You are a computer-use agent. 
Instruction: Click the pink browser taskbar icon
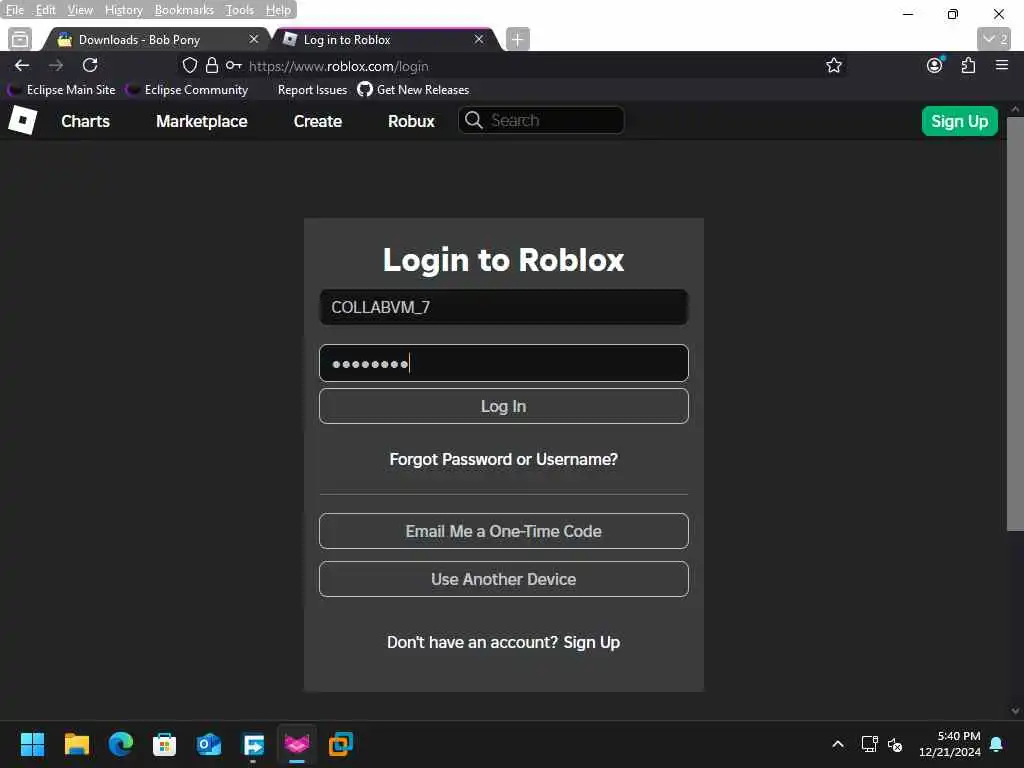(x=297, y=744)
